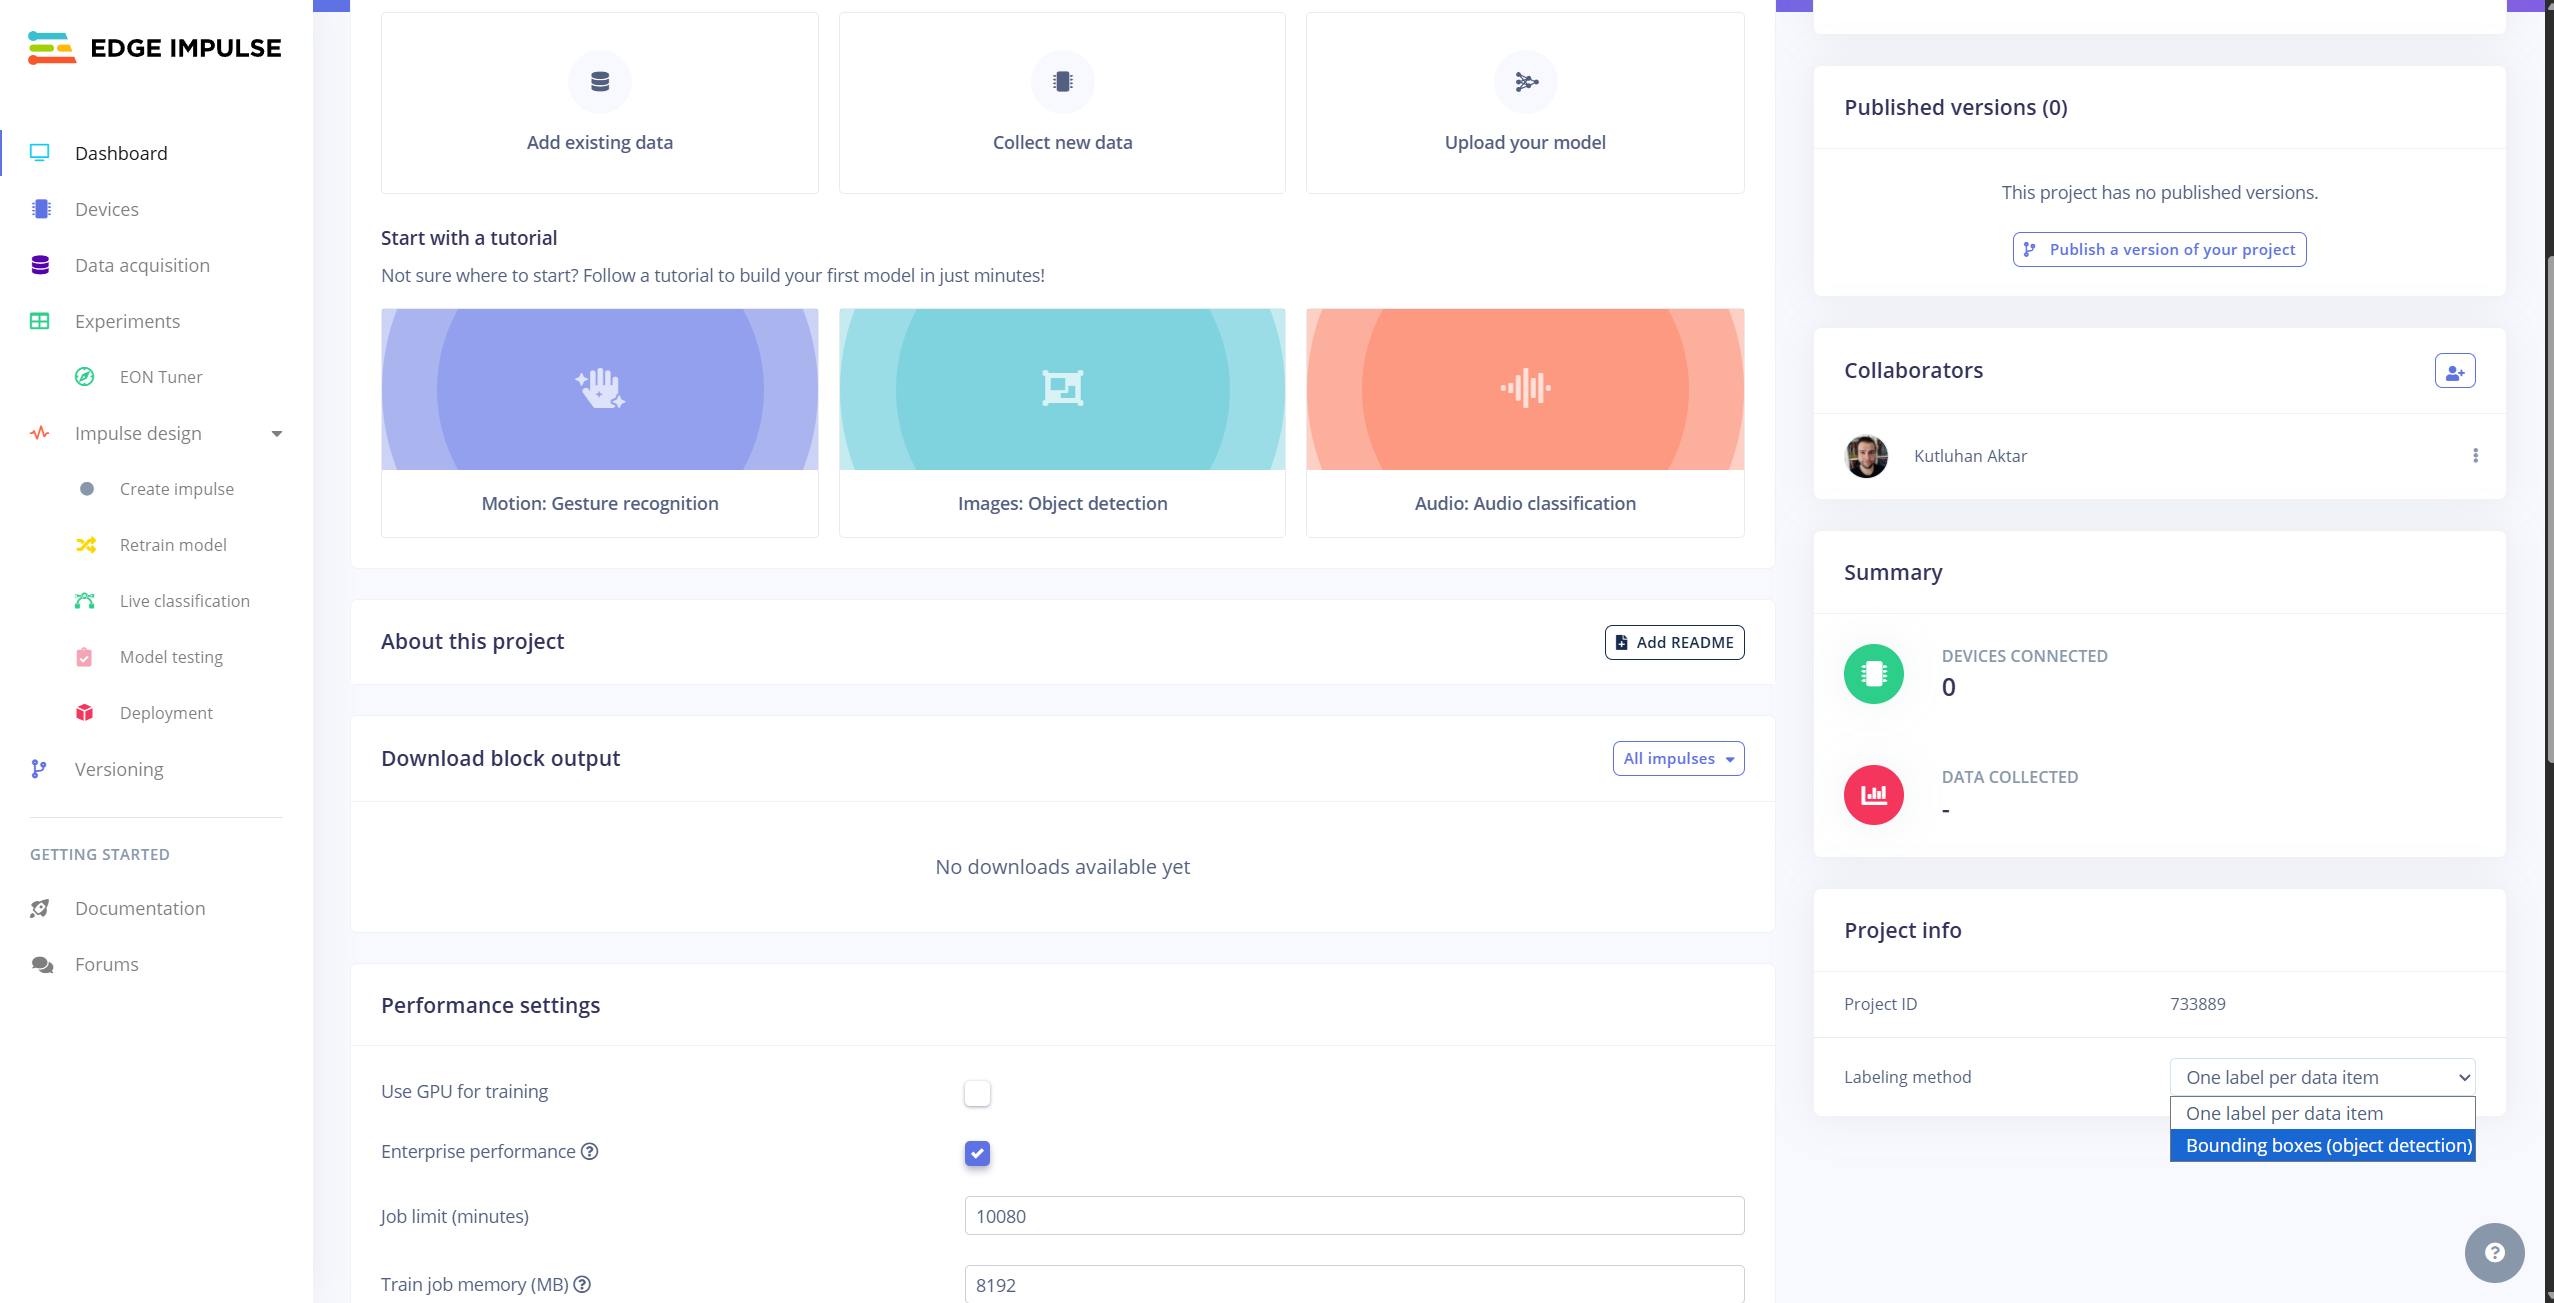Click the Enterprise performance help icon
2554x1303 pixels.
coord(590,1151)
